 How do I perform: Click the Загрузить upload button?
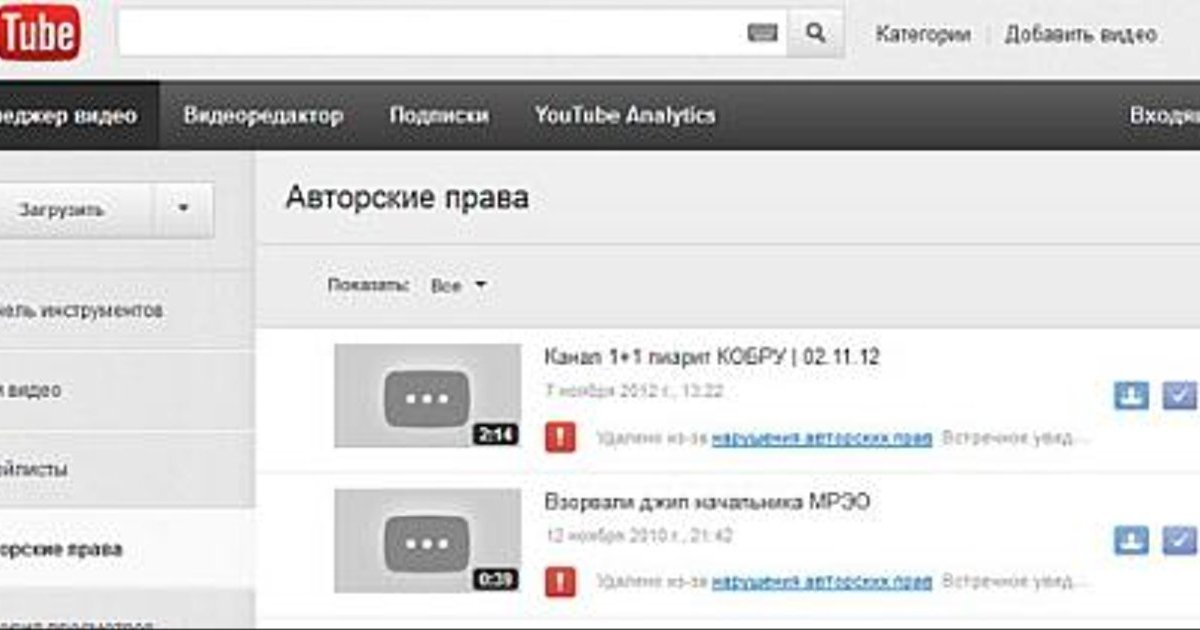click(x=62, y=210)
